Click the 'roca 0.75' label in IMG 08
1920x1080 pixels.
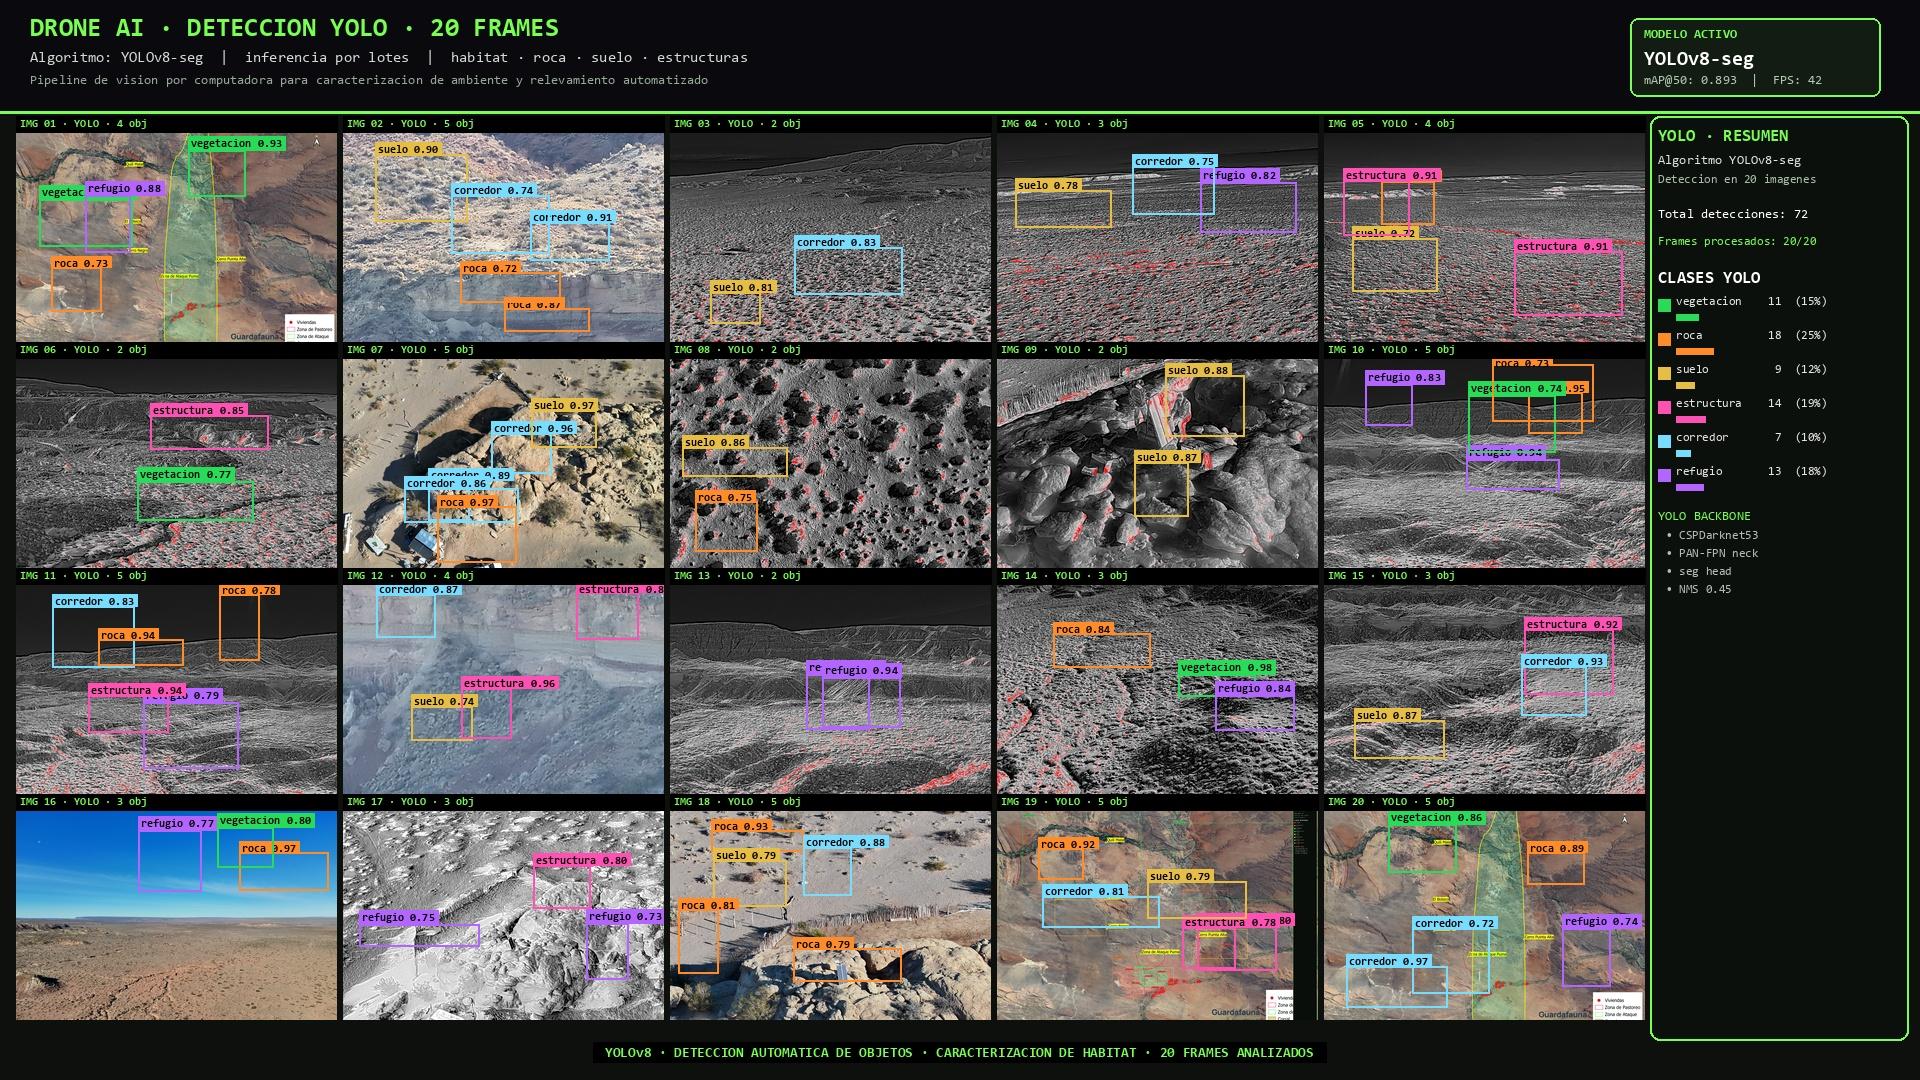(725, 497)
